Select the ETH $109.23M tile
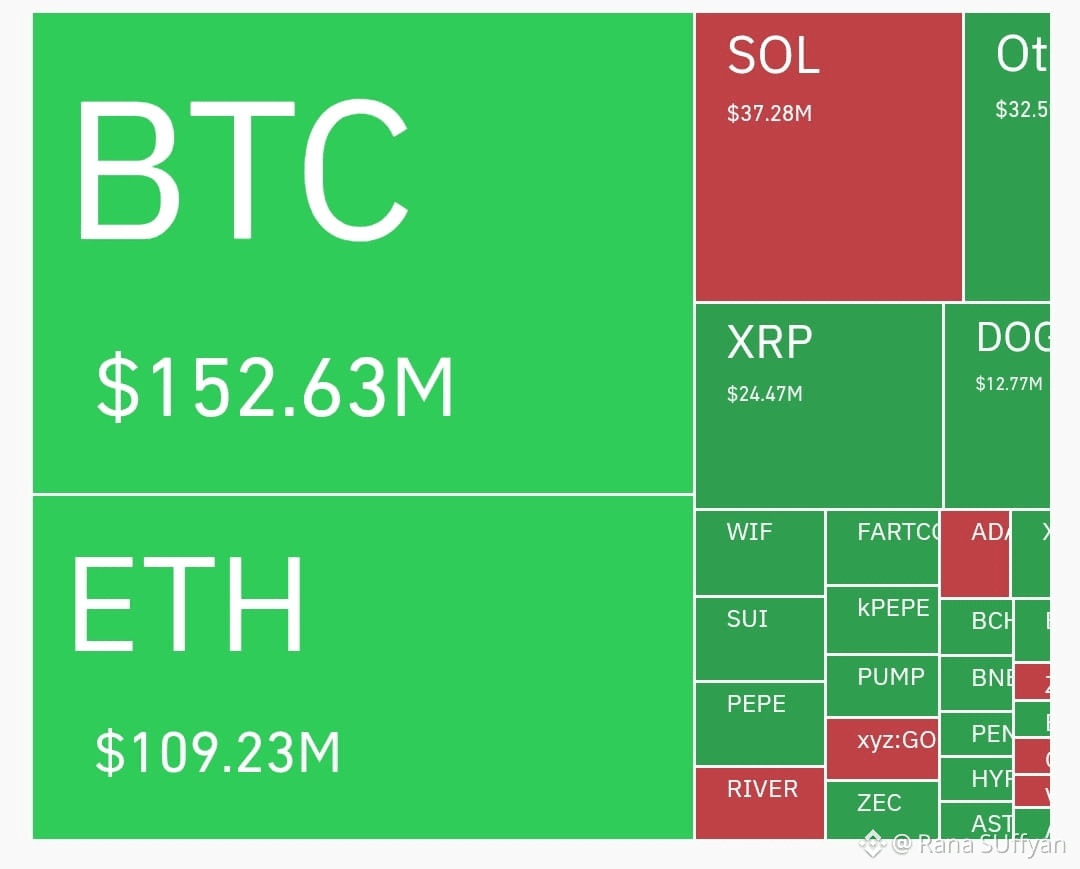Image resolution: width=1080 pixels, height=869 pixels. (363, 667)
